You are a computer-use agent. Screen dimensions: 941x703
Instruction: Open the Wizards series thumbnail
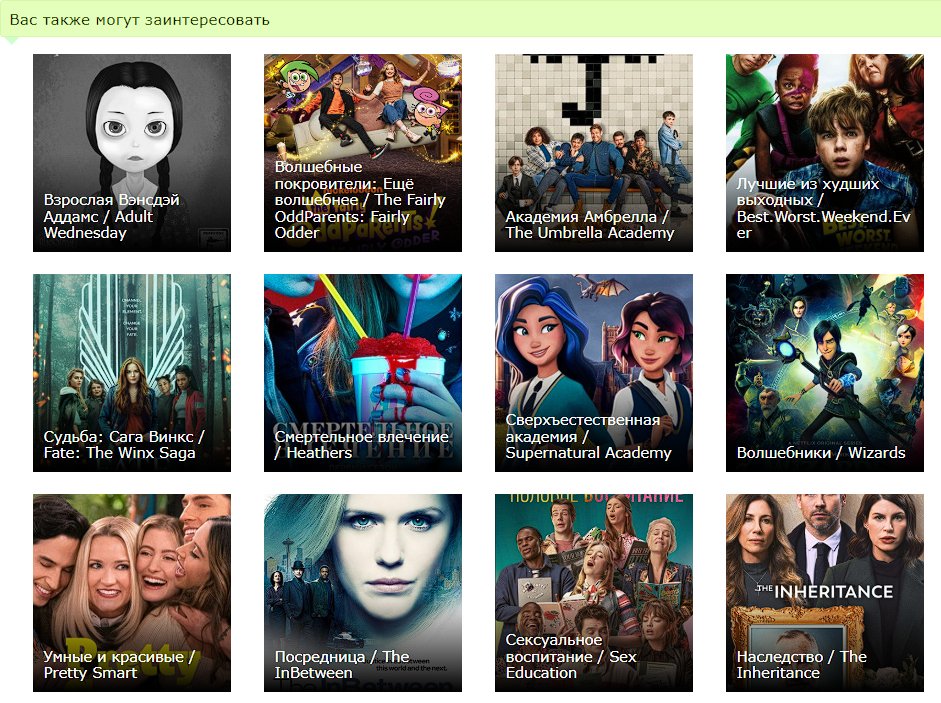tap(824, 350)
